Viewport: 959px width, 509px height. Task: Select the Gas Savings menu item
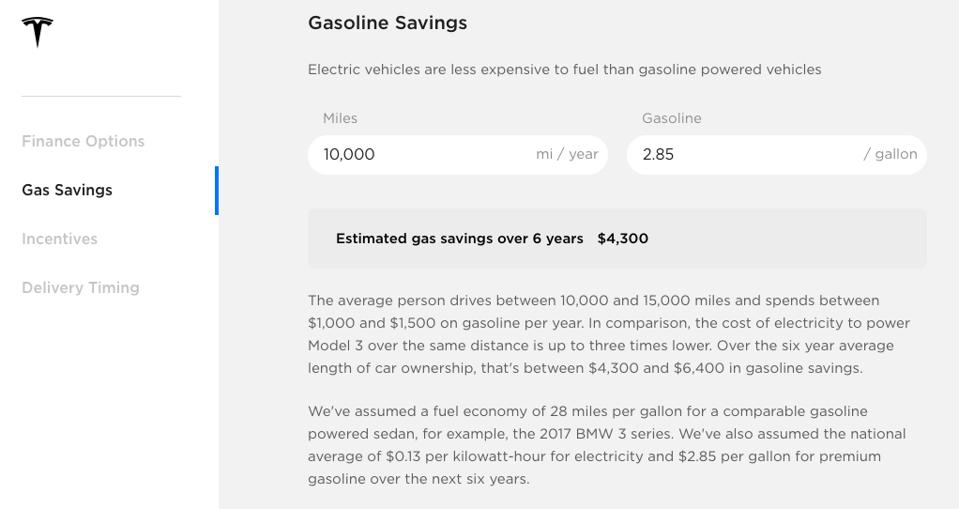67,190
